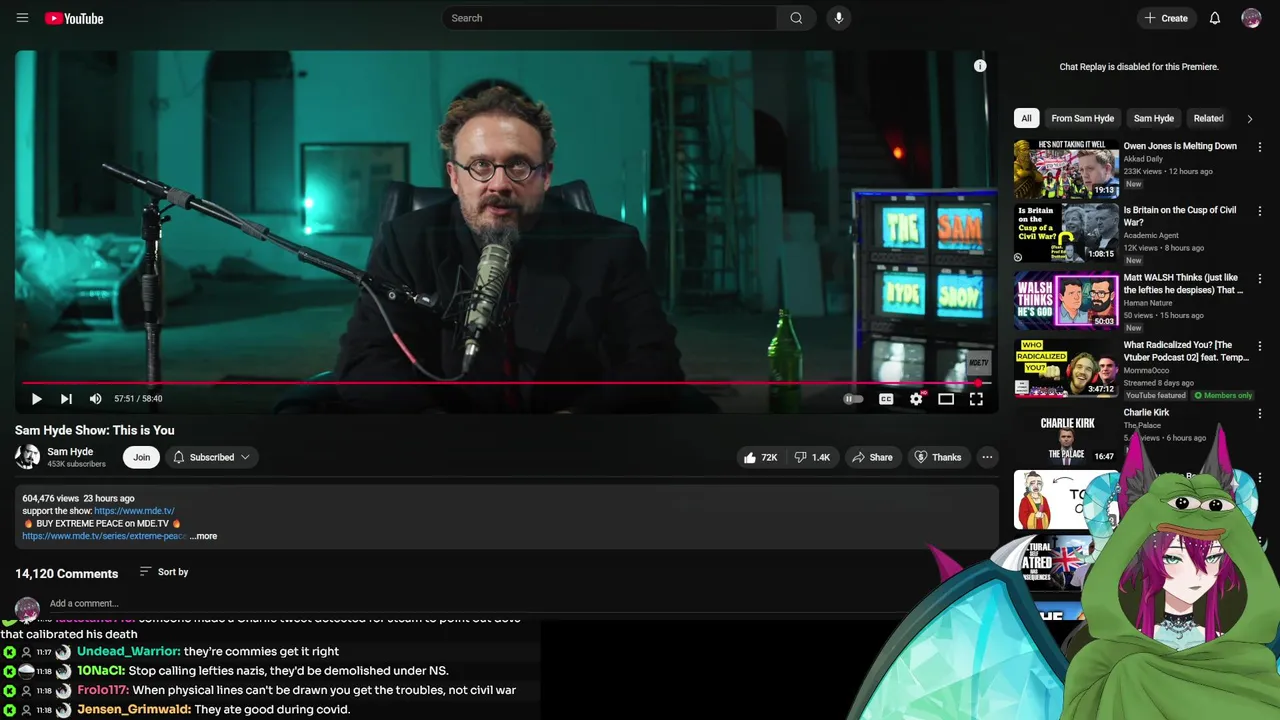The height and width of the screenshot is (720, 1280).
Task: Open options for Matt WALSH video
Action: (1259, 278)
